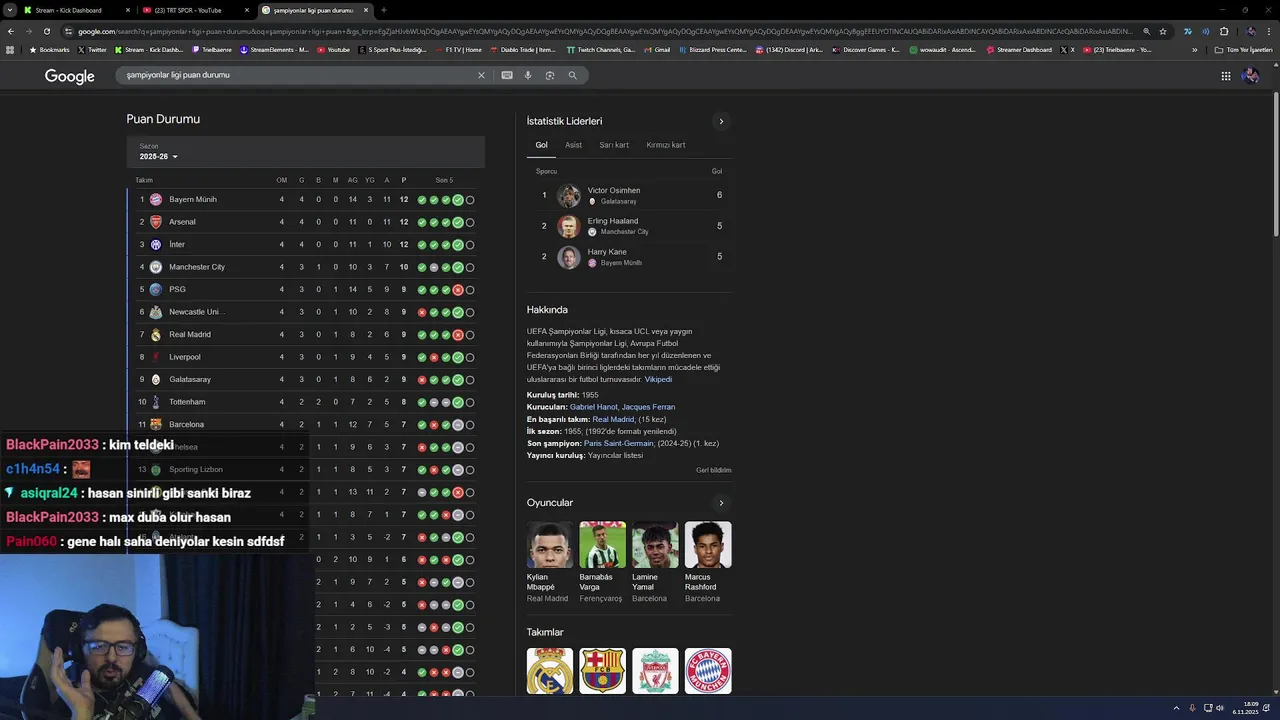Open the Vikipedi link
The width and height of the screenshot is (1280, 720).
click(x=658, y=380)
